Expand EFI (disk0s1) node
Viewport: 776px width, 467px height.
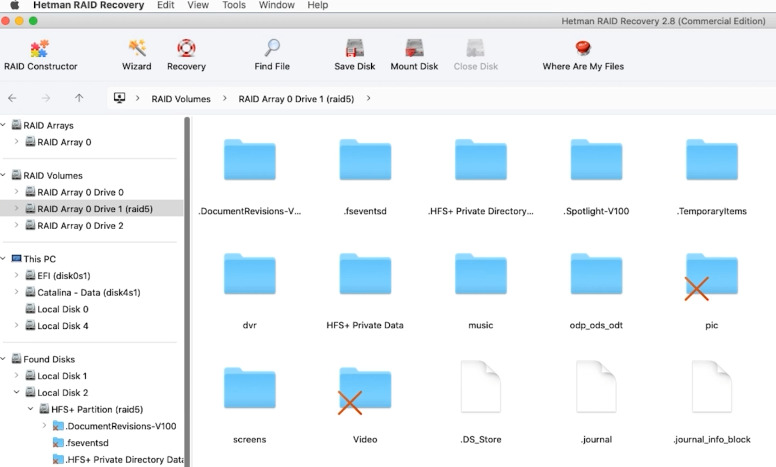16,275
